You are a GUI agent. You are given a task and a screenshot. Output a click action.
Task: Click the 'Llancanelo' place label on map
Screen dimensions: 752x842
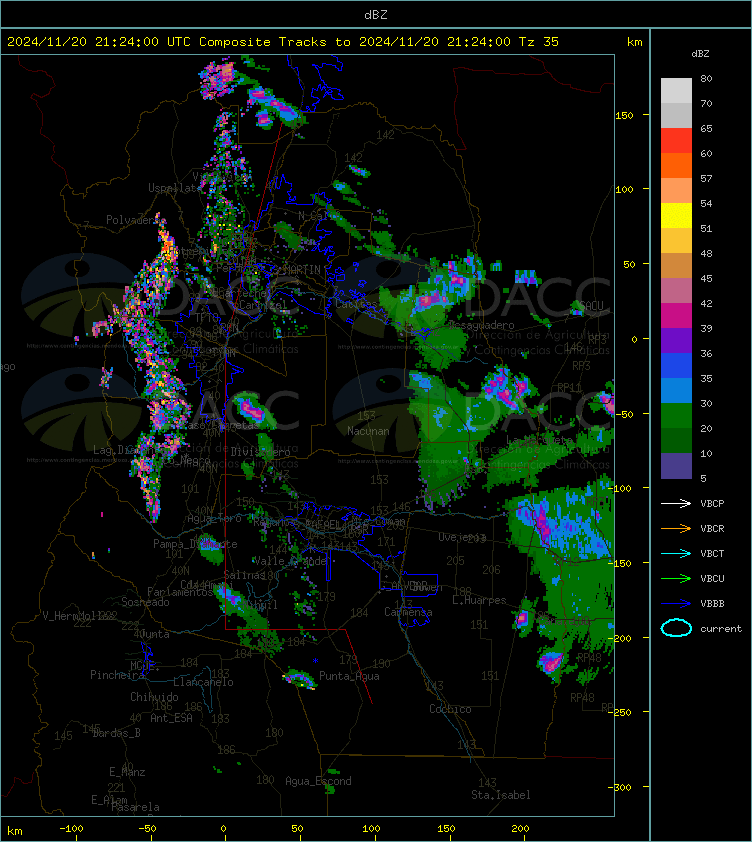pos(204,682)
